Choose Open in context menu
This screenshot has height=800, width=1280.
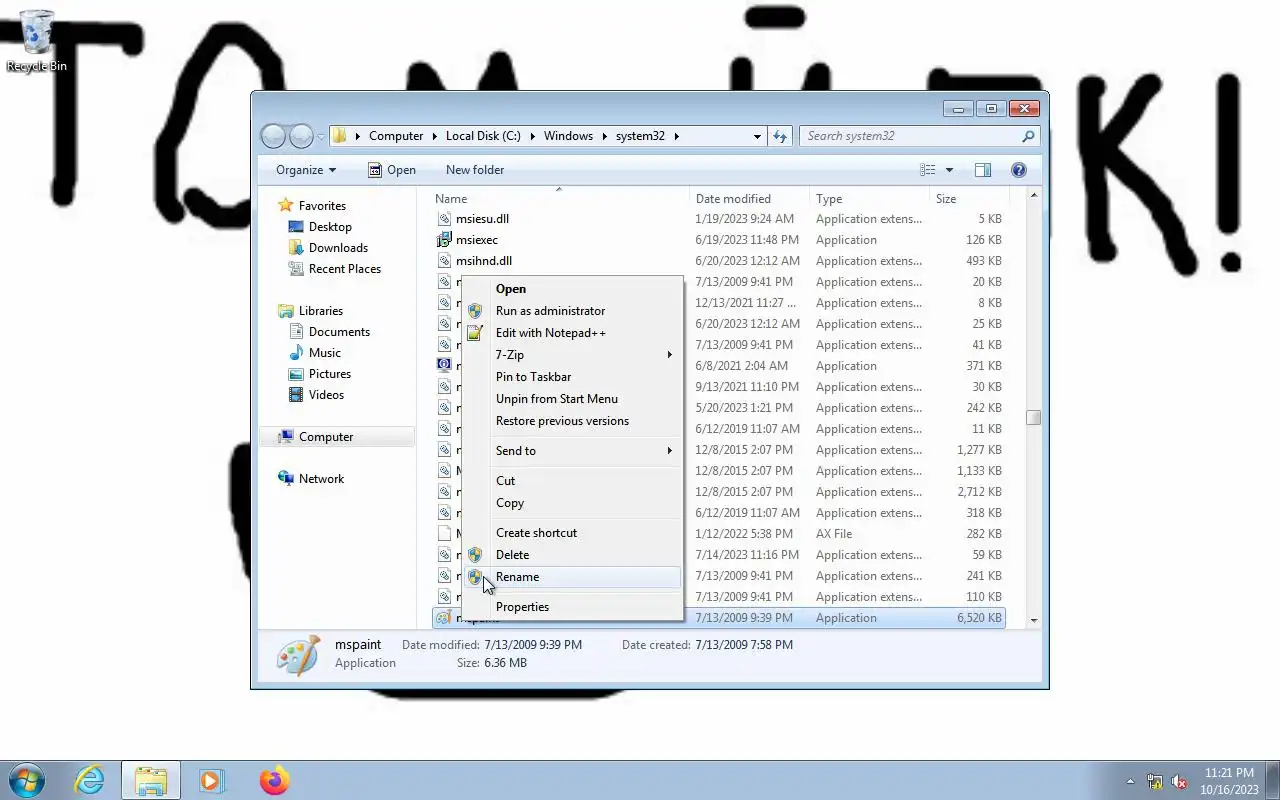(x=572, y=289)
